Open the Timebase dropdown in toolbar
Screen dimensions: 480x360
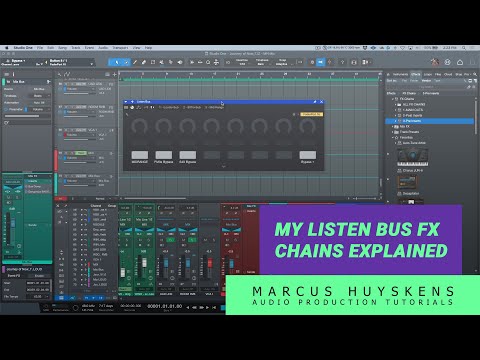tap(262, 62)
